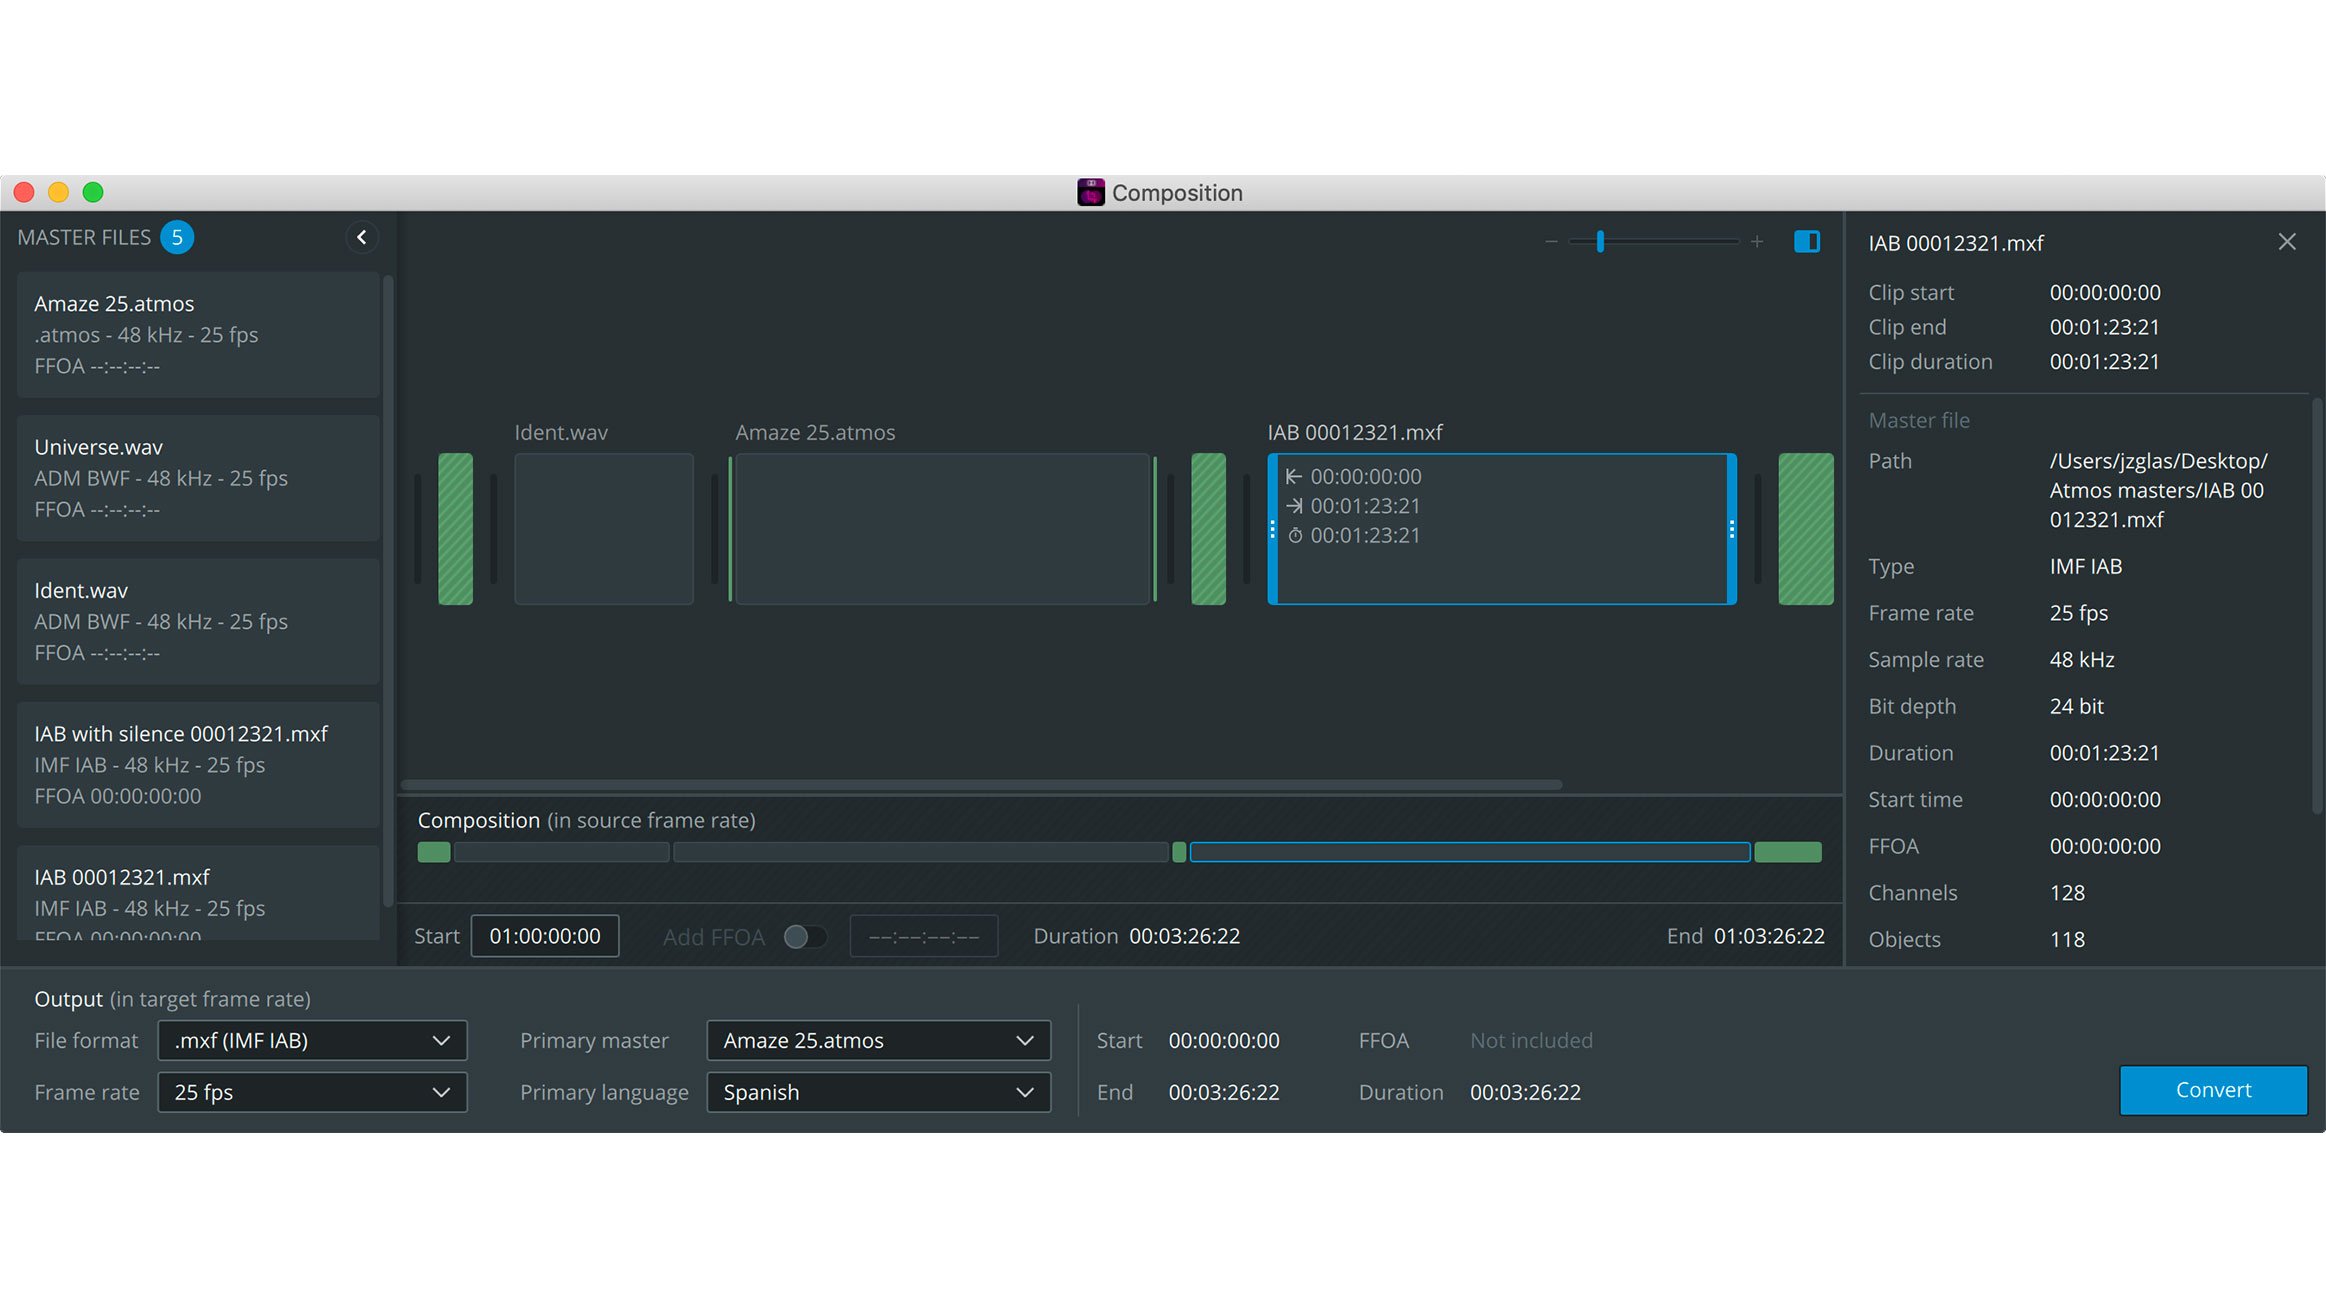Adjust the timeline zoom slider
This screenshot has width=2326, height=1308.
[1601, 241]
